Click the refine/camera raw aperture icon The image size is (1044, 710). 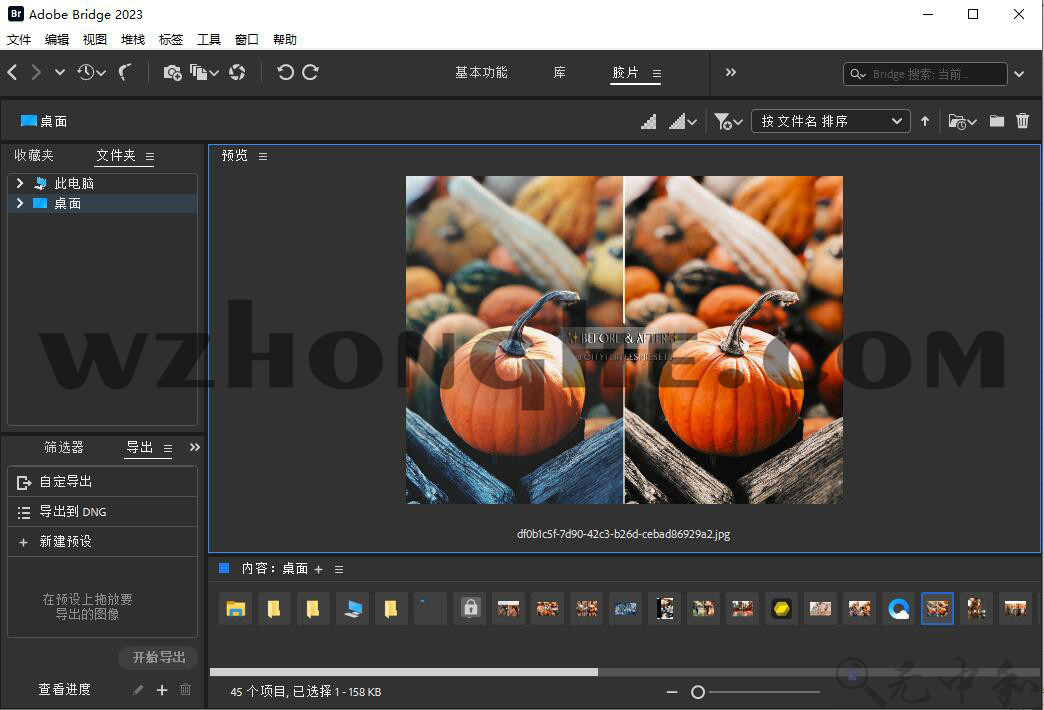237,72
